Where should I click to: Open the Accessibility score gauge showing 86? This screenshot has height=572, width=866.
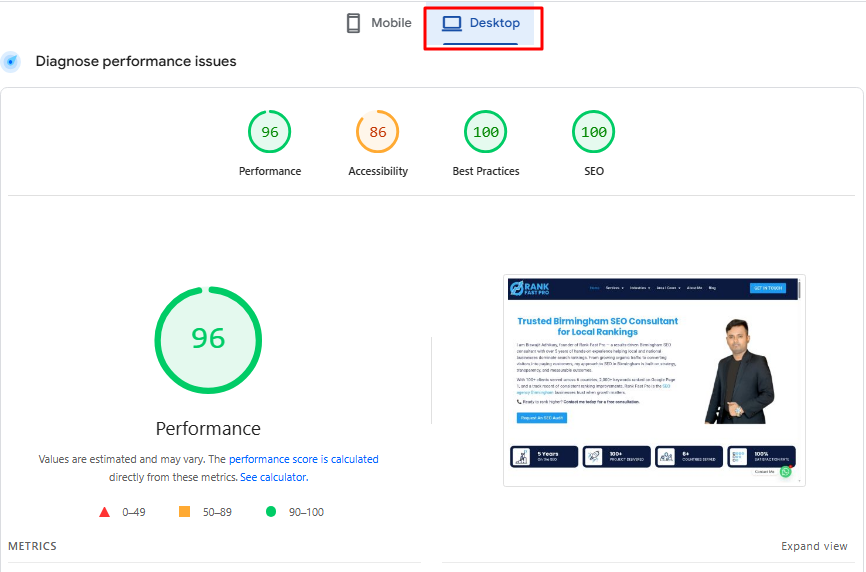(378, 131)
